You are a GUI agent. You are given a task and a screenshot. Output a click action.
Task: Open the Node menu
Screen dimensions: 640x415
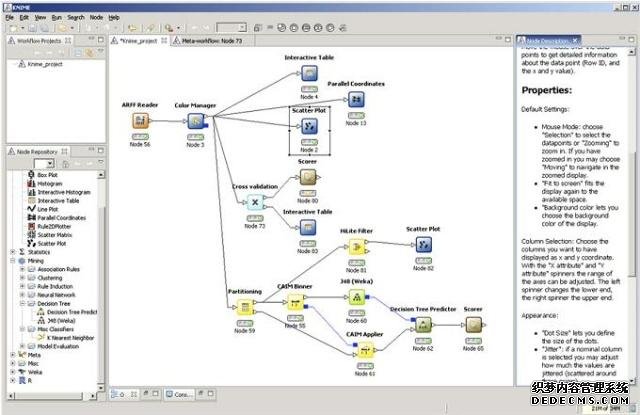tap(95, 17)
